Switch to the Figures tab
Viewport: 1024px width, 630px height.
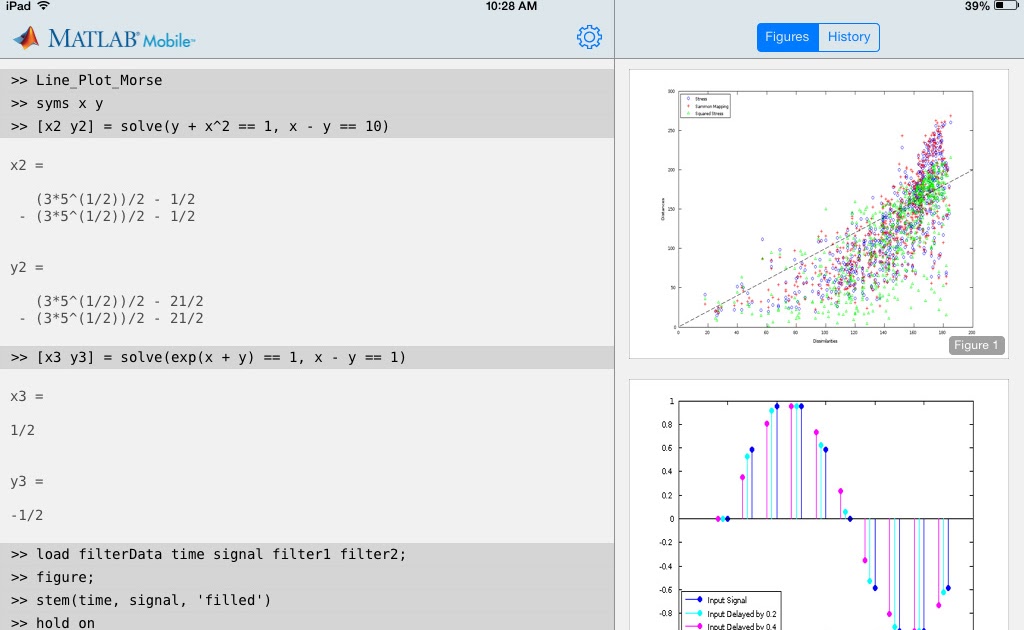[x=788, y=37]
